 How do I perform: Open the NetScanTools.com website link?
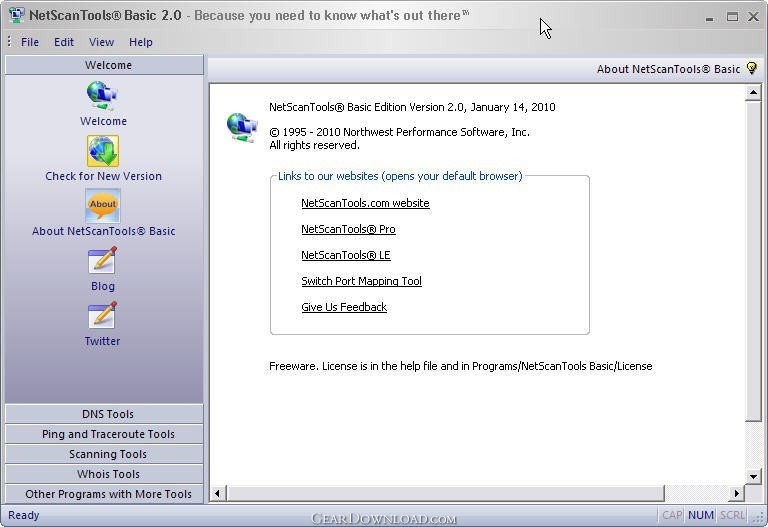365,203
